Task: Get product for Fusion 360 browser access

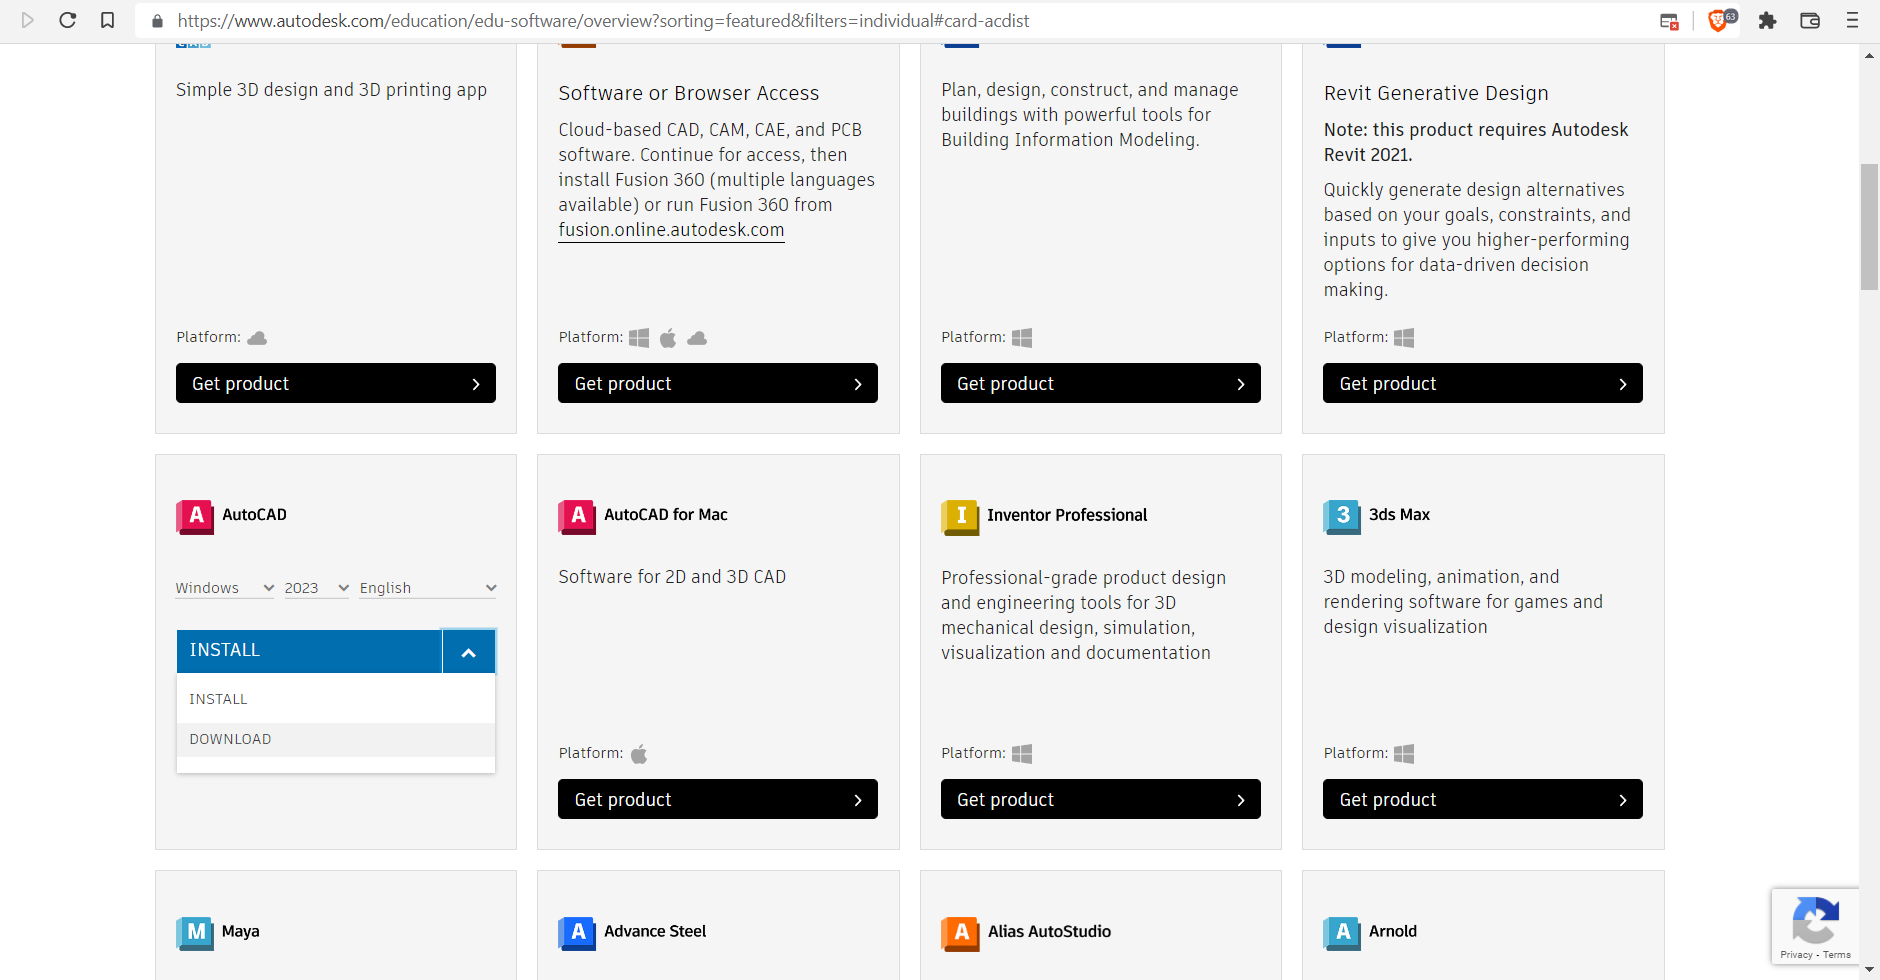Action: [718, 383]
